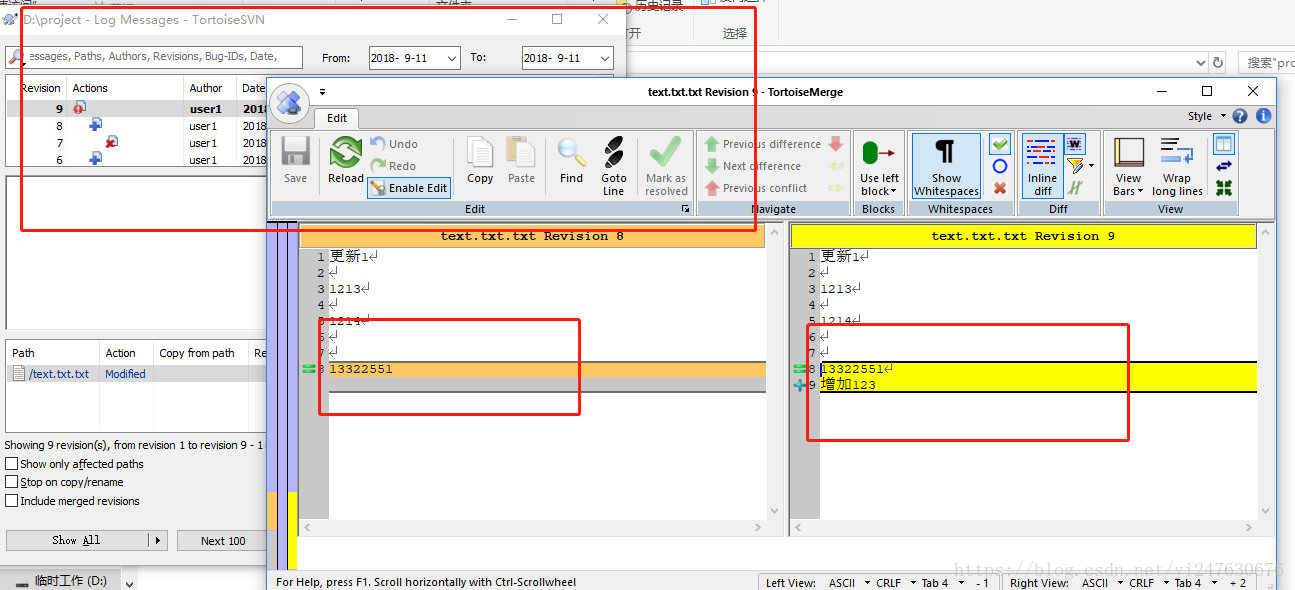Select revision 6 row in the log list
This screenshot has height=590, width=1295.
coord(136,159)
